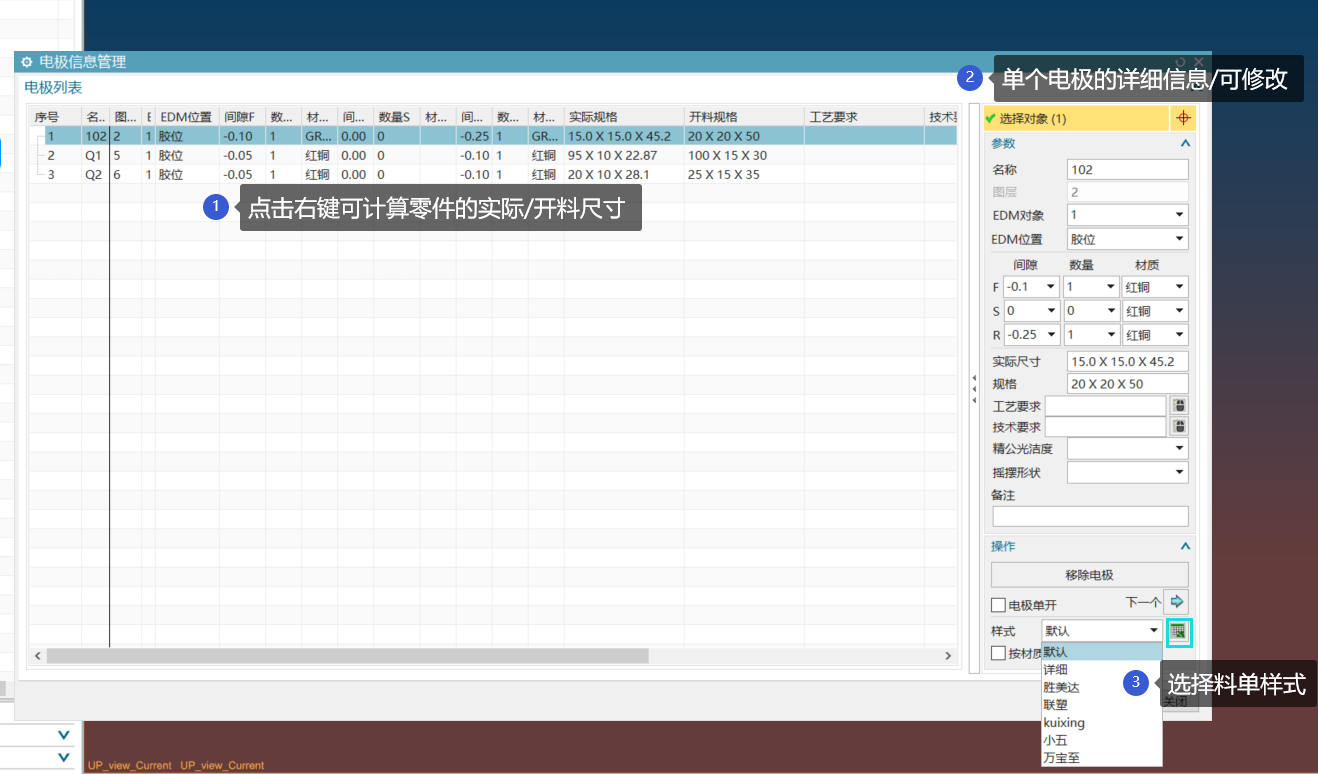Screen dimensions: 1318x774
Task: Click the 备注 input field
Action: (1090, 516)
